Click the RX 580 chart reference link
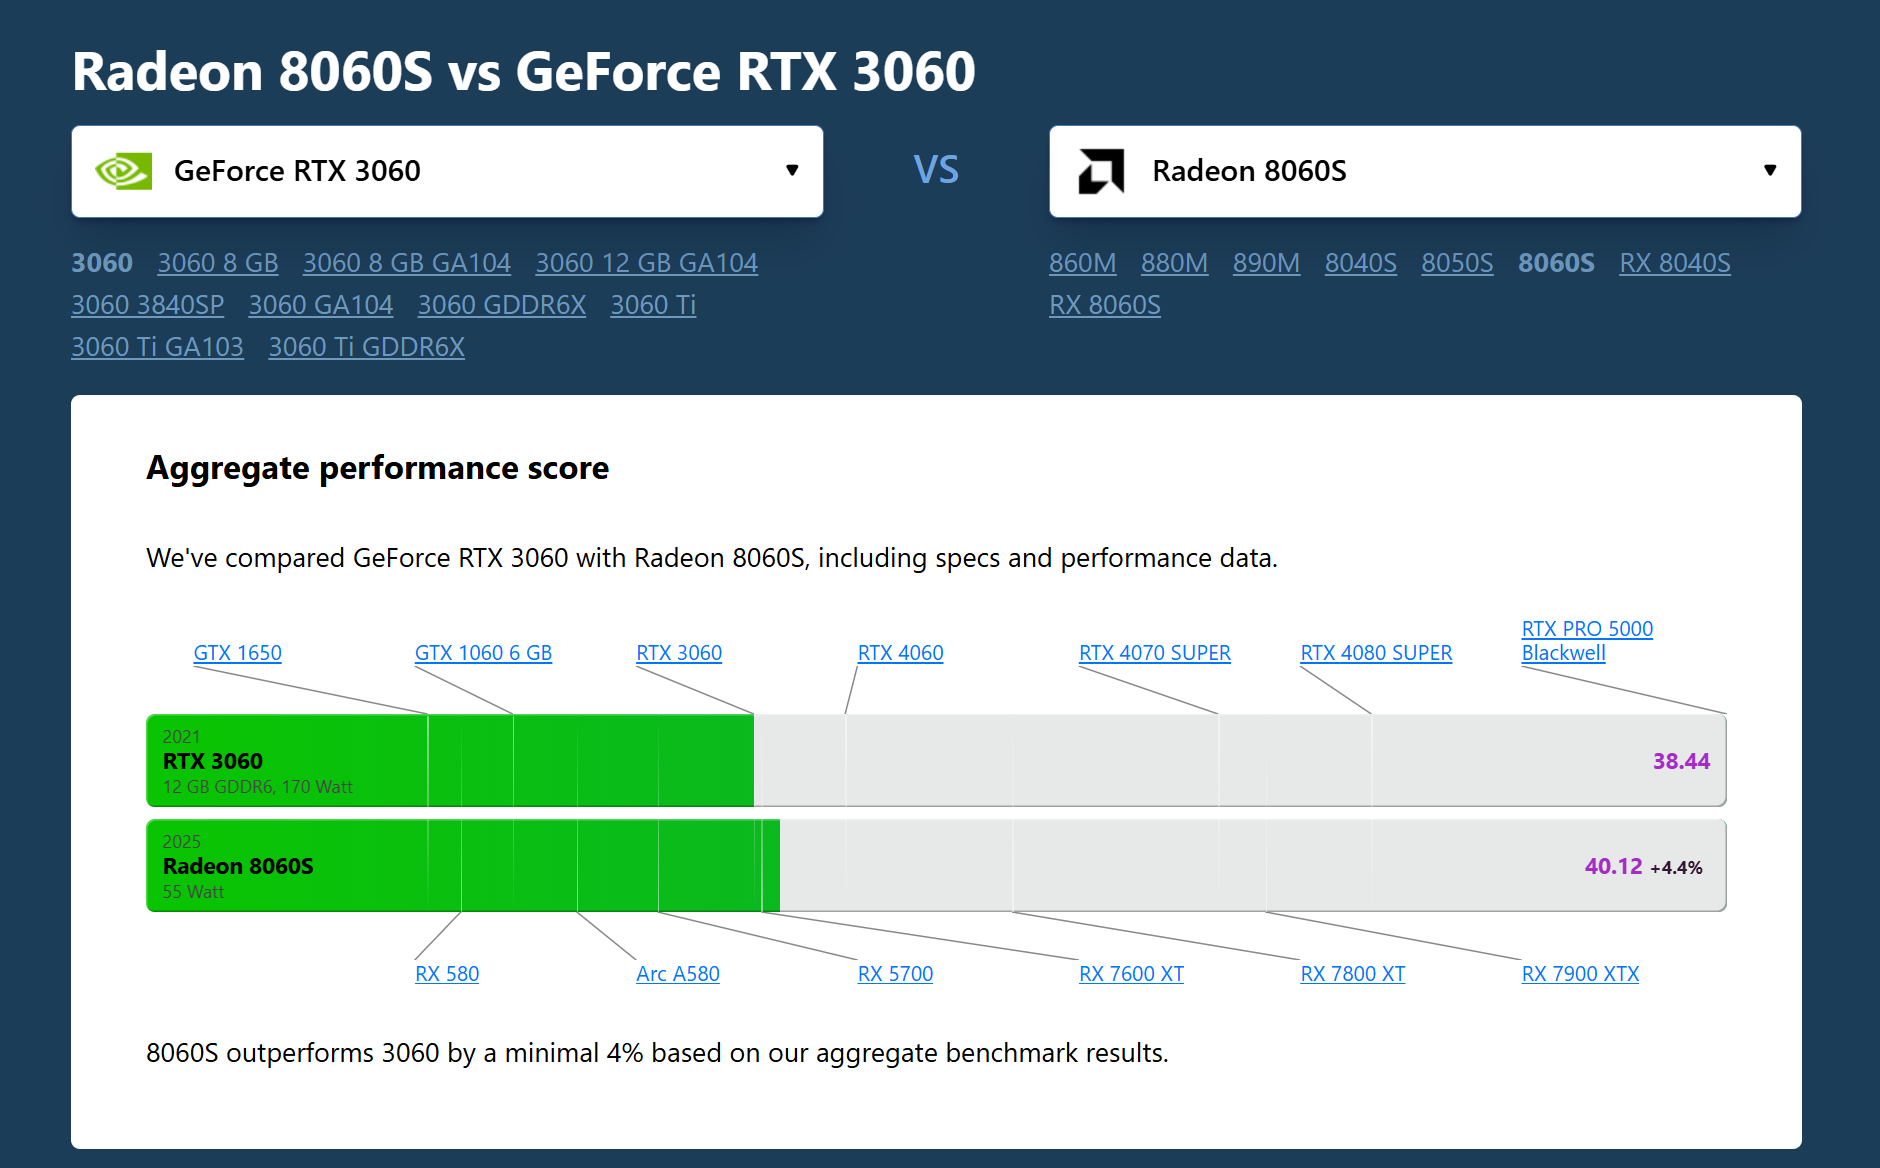The height and width of the screenshot is (1168, 1880). (x=447, y=974)
